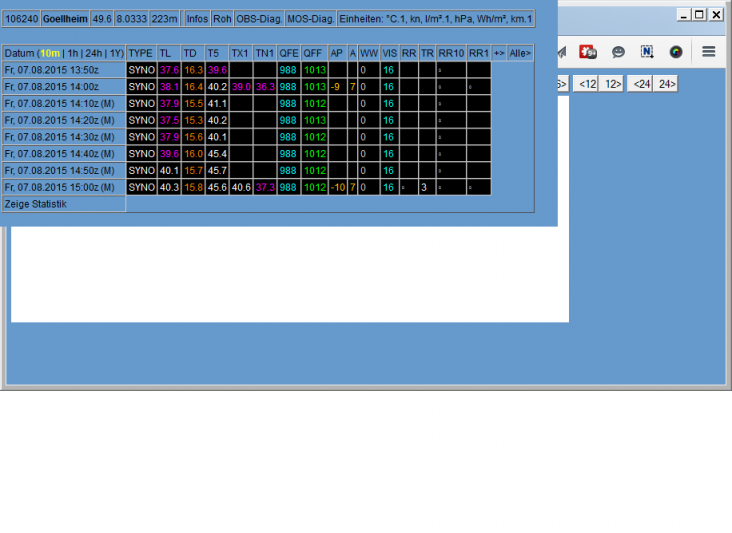Image resolution: width=732 pixels, height=533 pixels.
Task: Open the color wheel extension icon
Action: 676,52
